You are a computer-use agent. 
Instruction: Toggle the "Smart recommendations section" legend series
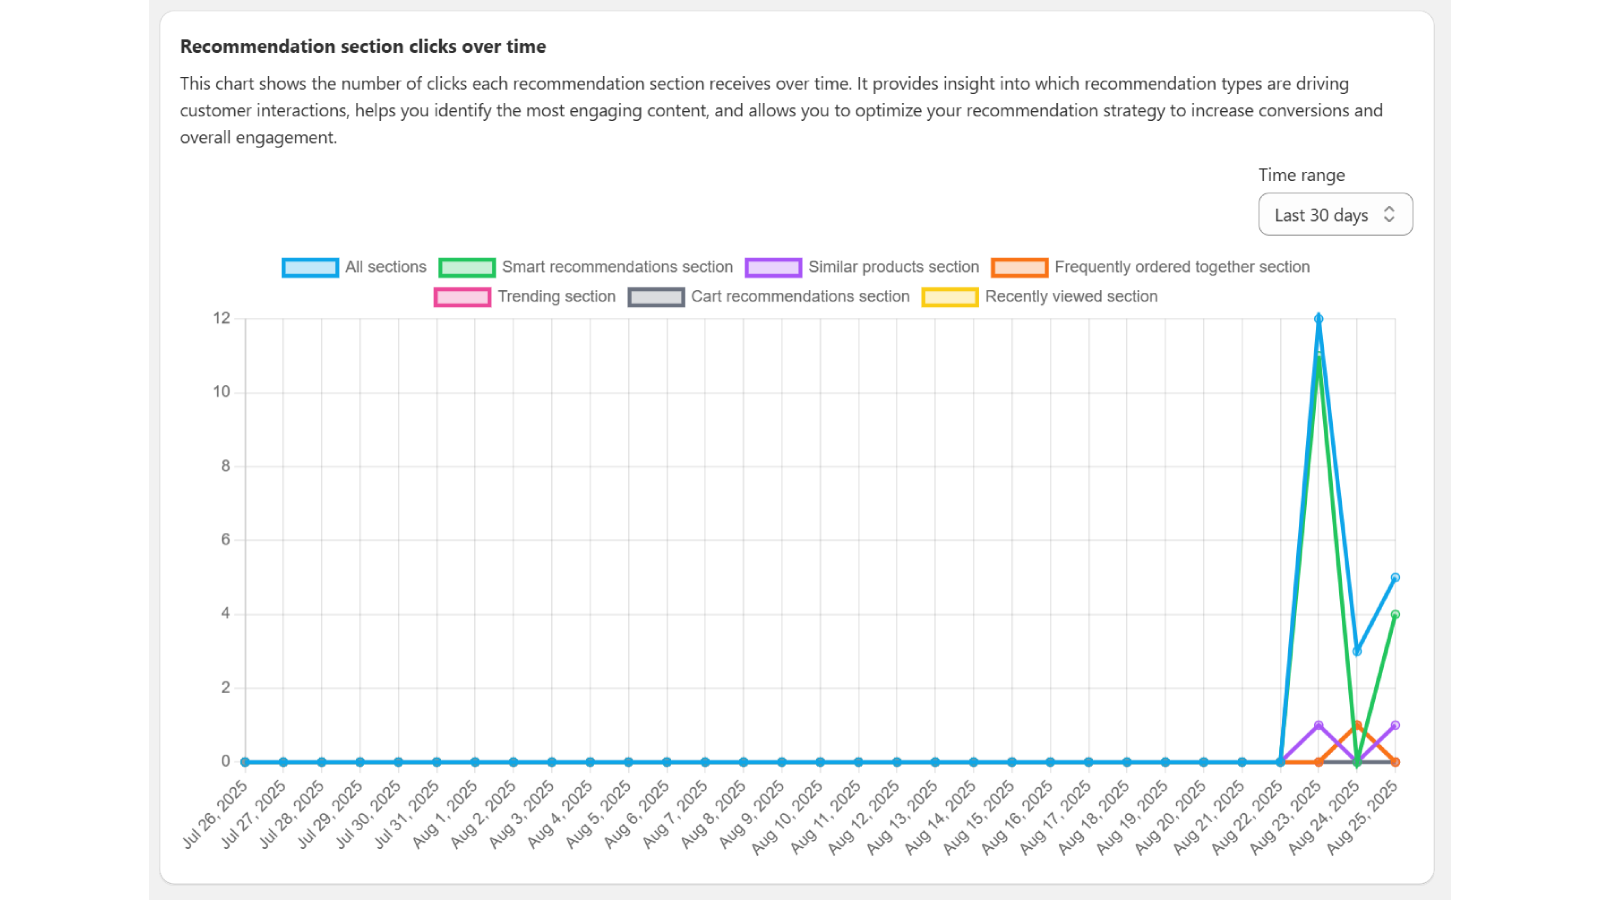coord(618,267)
